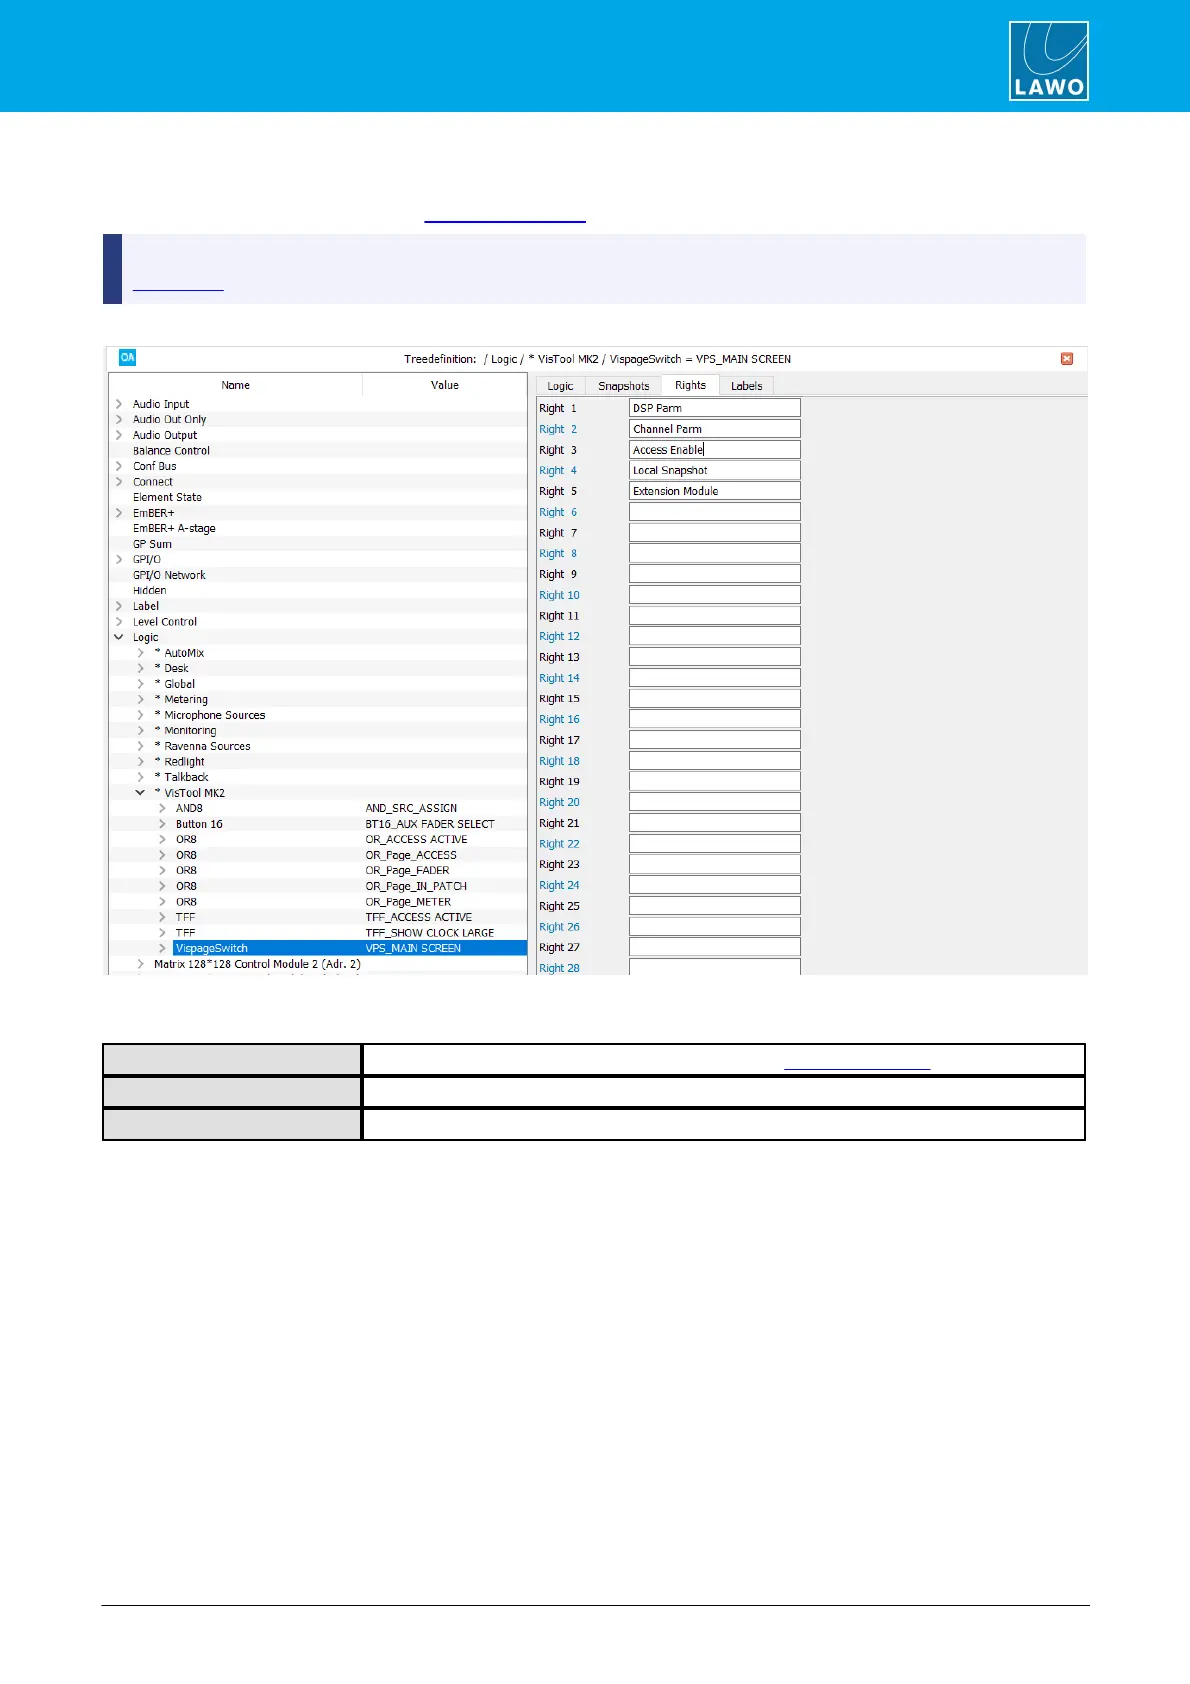Screen dimensions: 1190x1684
Task: Expand the * Talkback node
Action: point(140,777)
